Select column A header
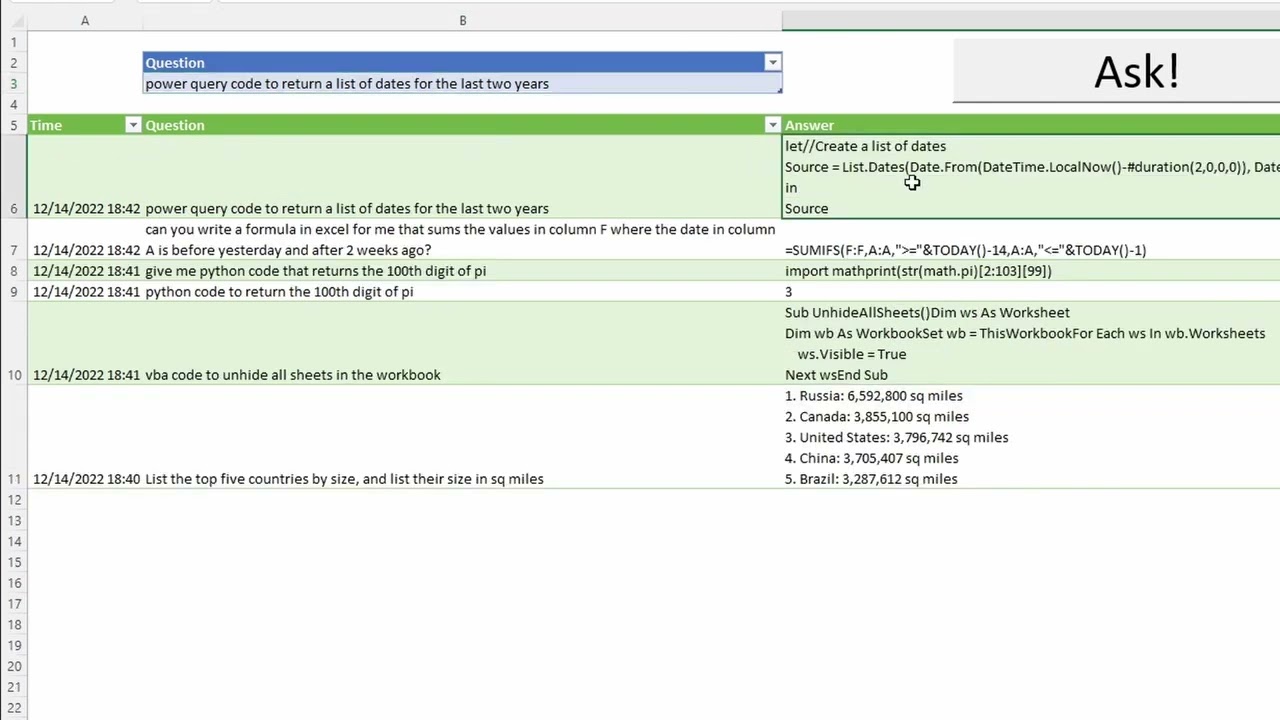Viewport: 1280px width, 720px height. (85, 20)
